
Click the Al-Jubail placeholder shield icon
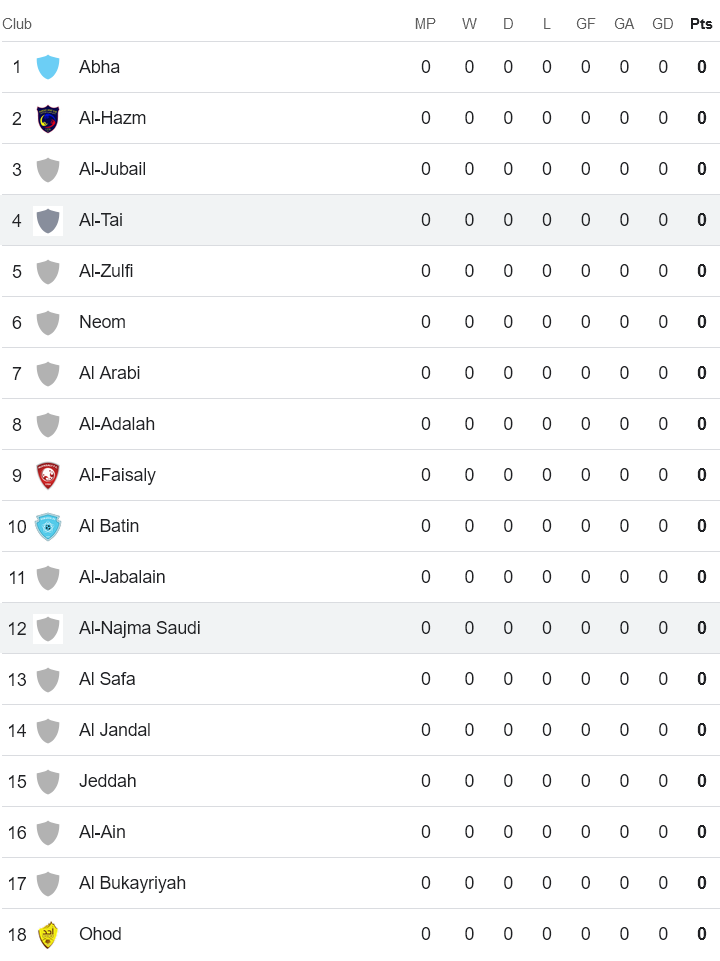click(x=48, y=169)
